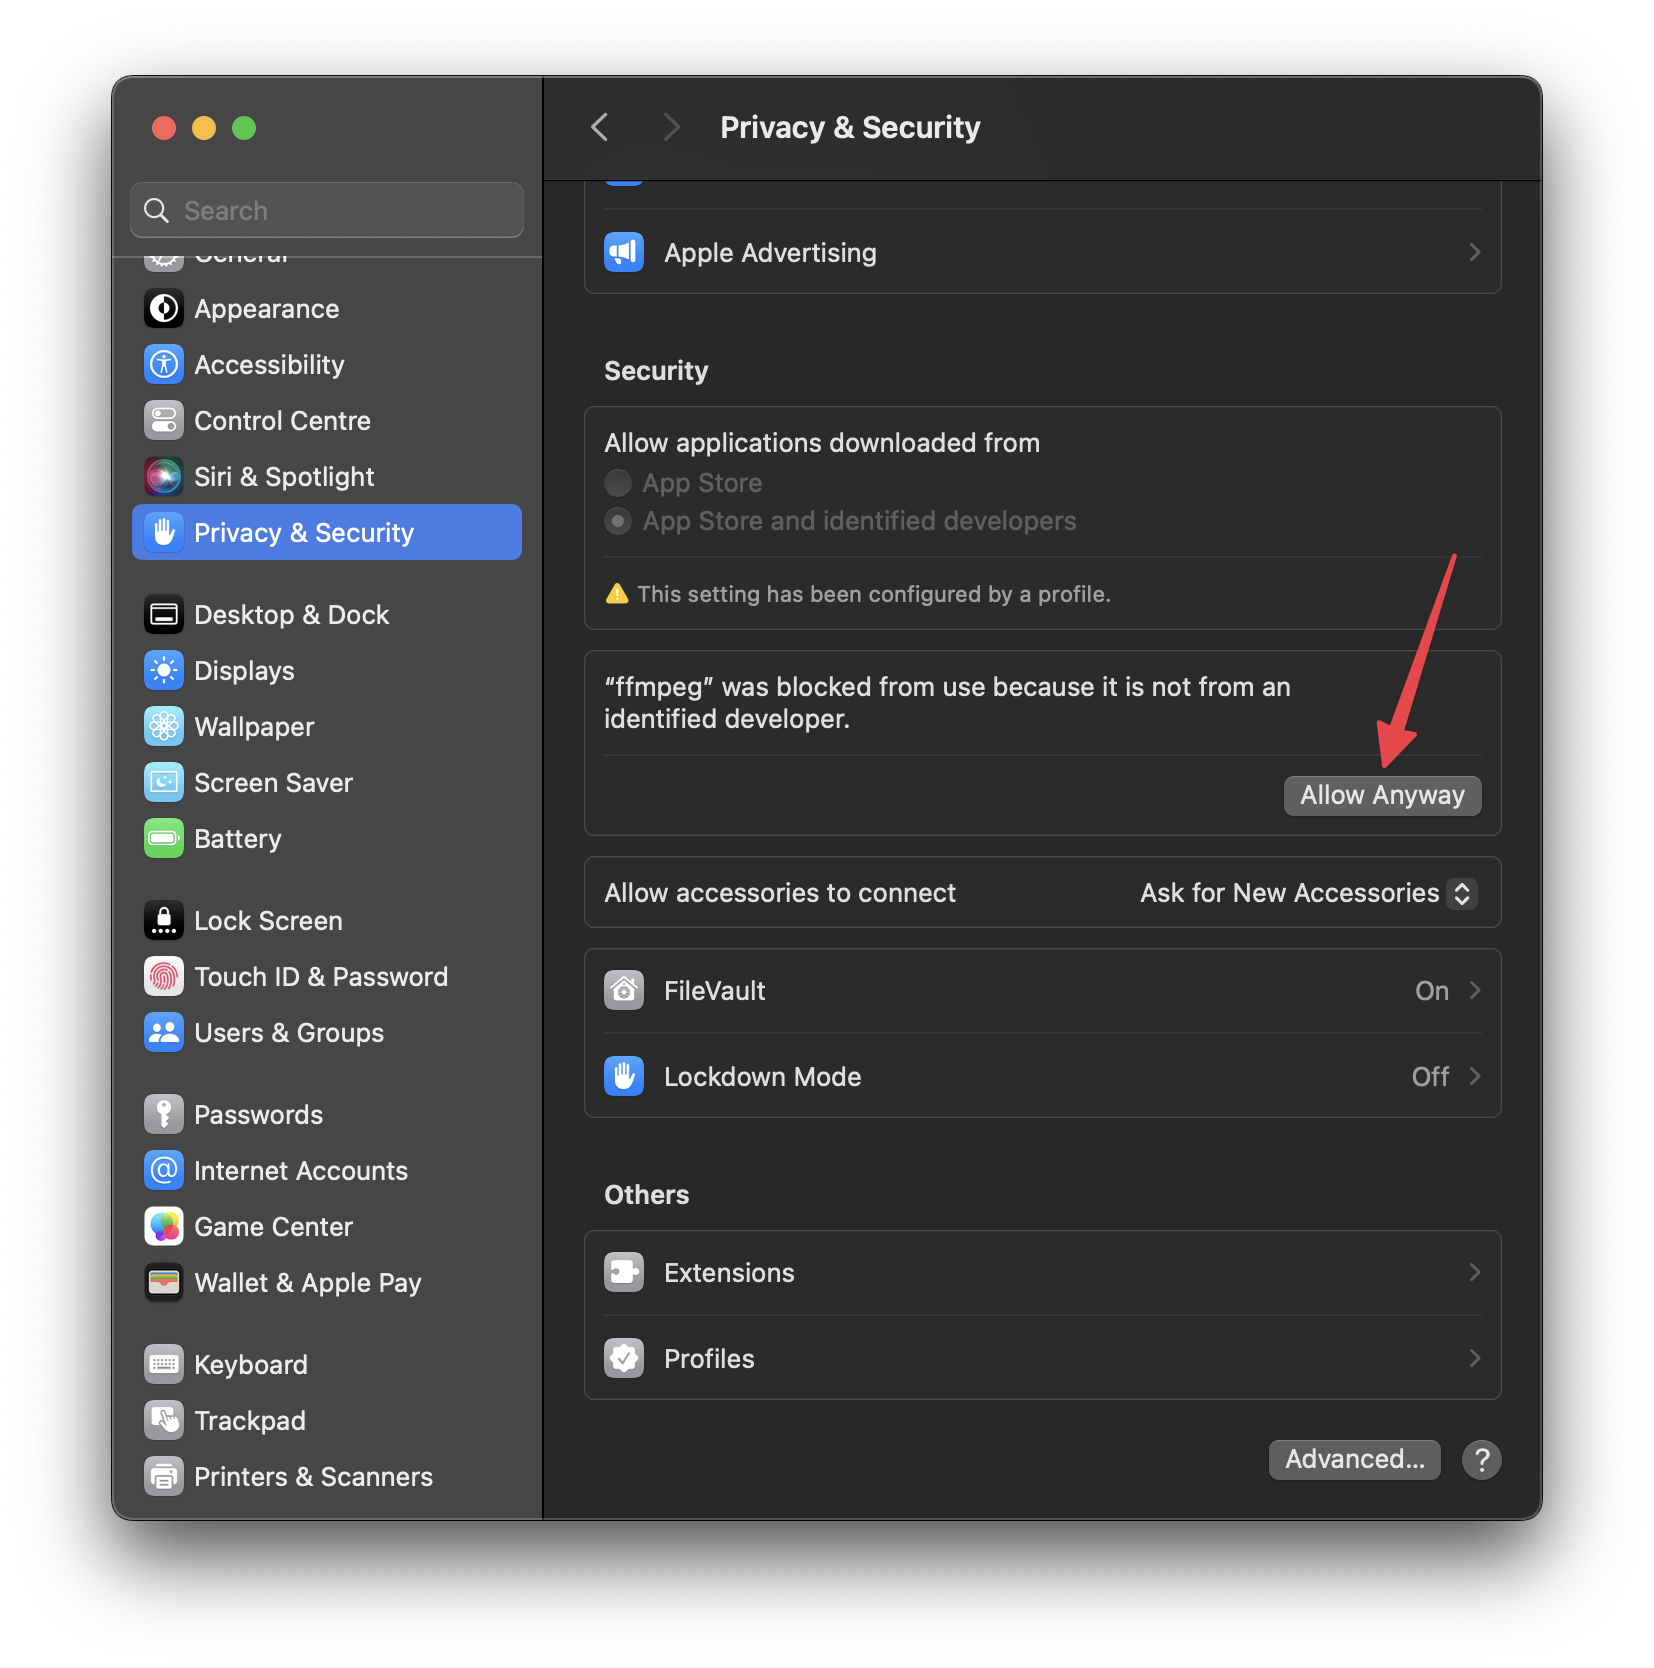Select the Wallpaper flower icon
This screenshot has width=1654, height=1668.
pyautogui.click(x=164, y=727)
